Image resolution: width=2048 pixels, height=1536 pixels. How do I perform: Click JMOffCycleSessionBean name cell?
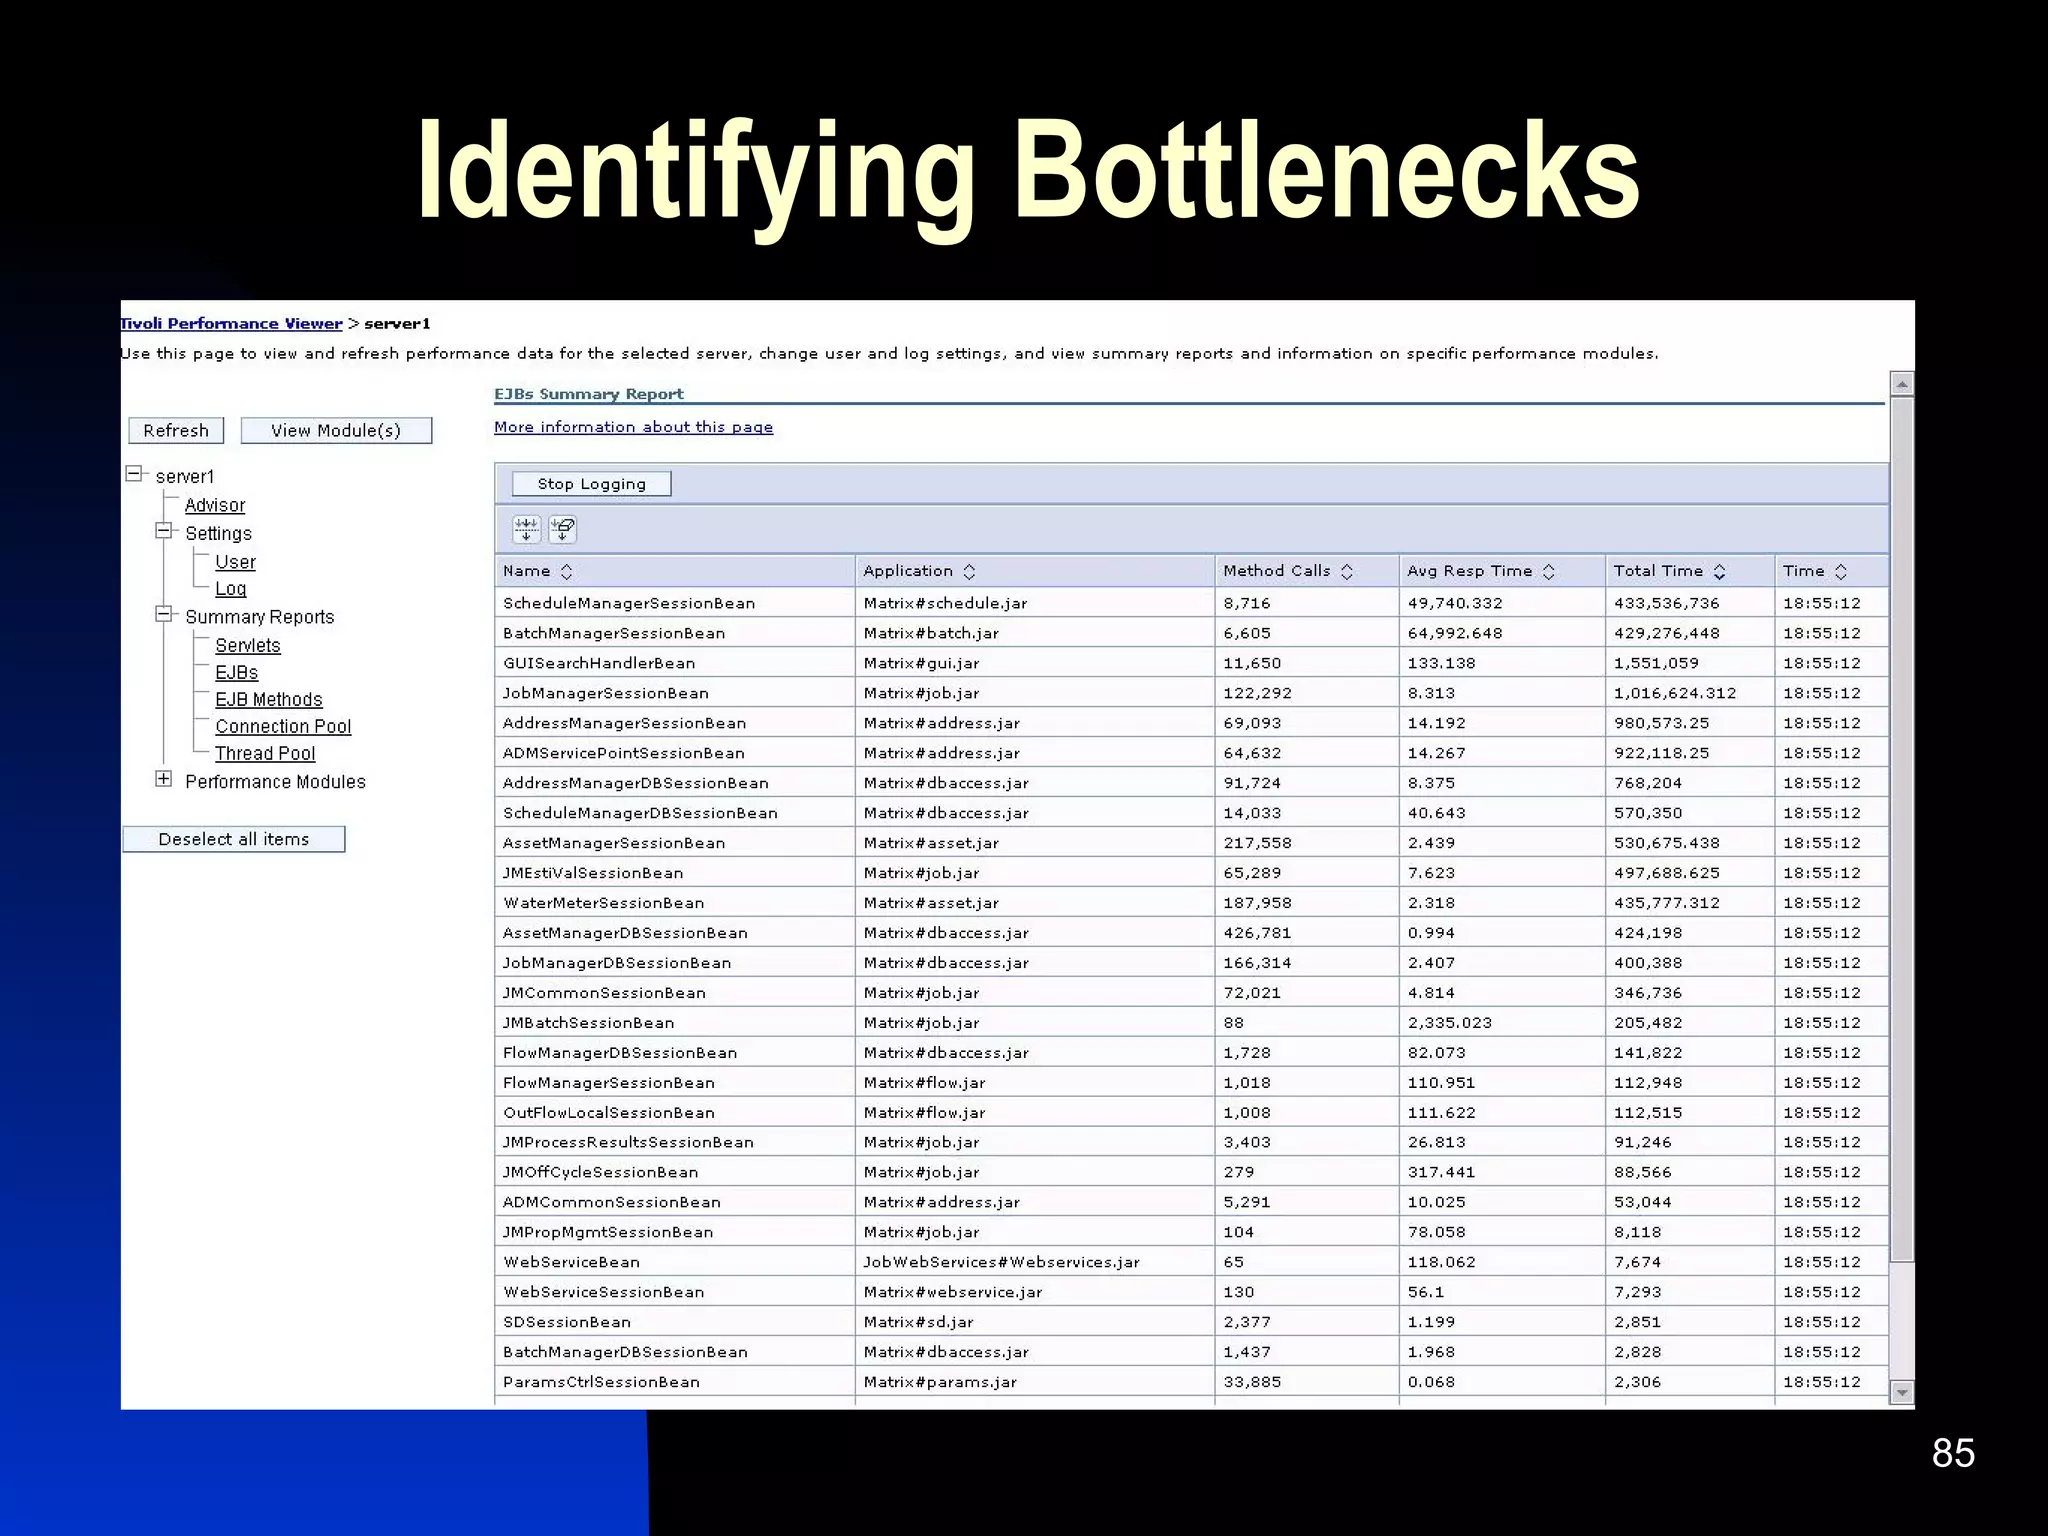click(x=675, y=1172)
